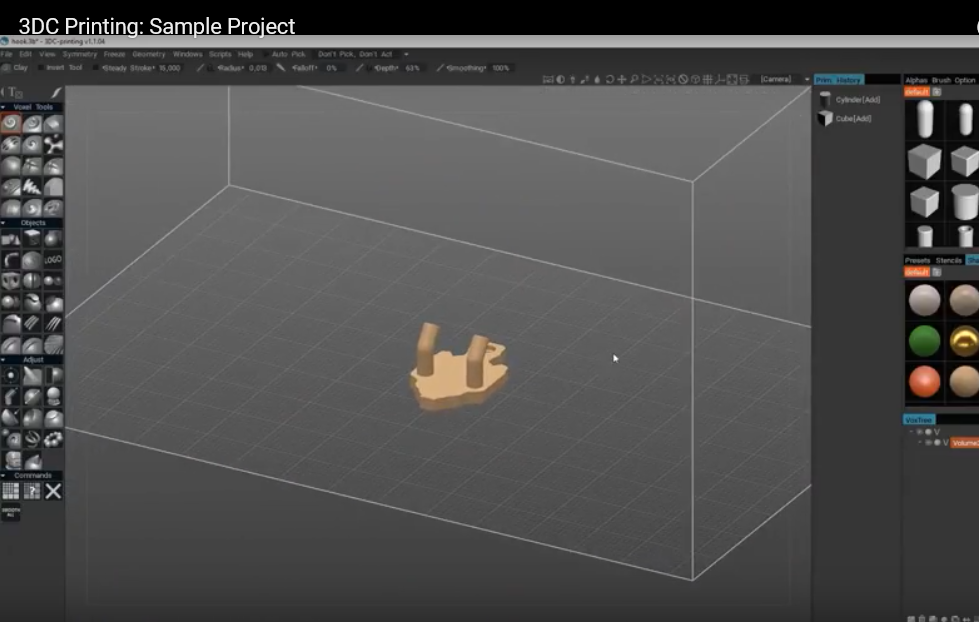Open the grid layout command icon
The height and width of the screenshot is (622, 979).
11,491
